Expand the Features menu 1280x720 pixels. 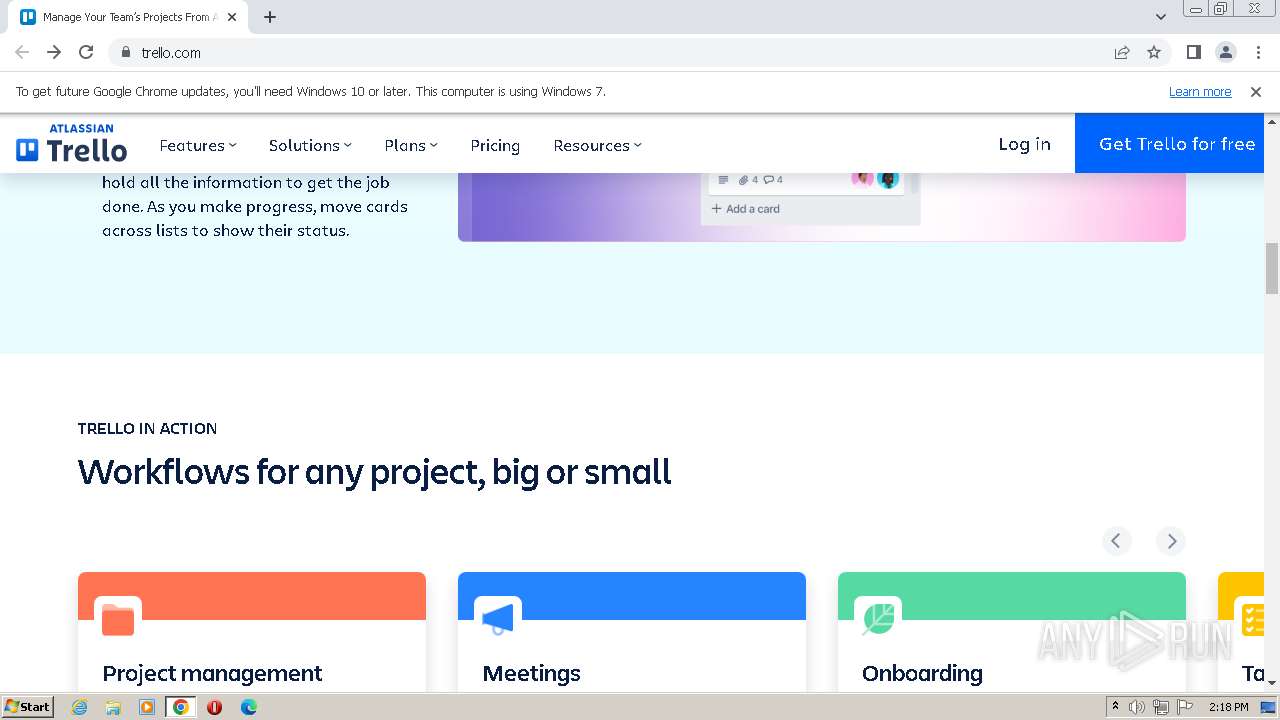tap(198, 145)
